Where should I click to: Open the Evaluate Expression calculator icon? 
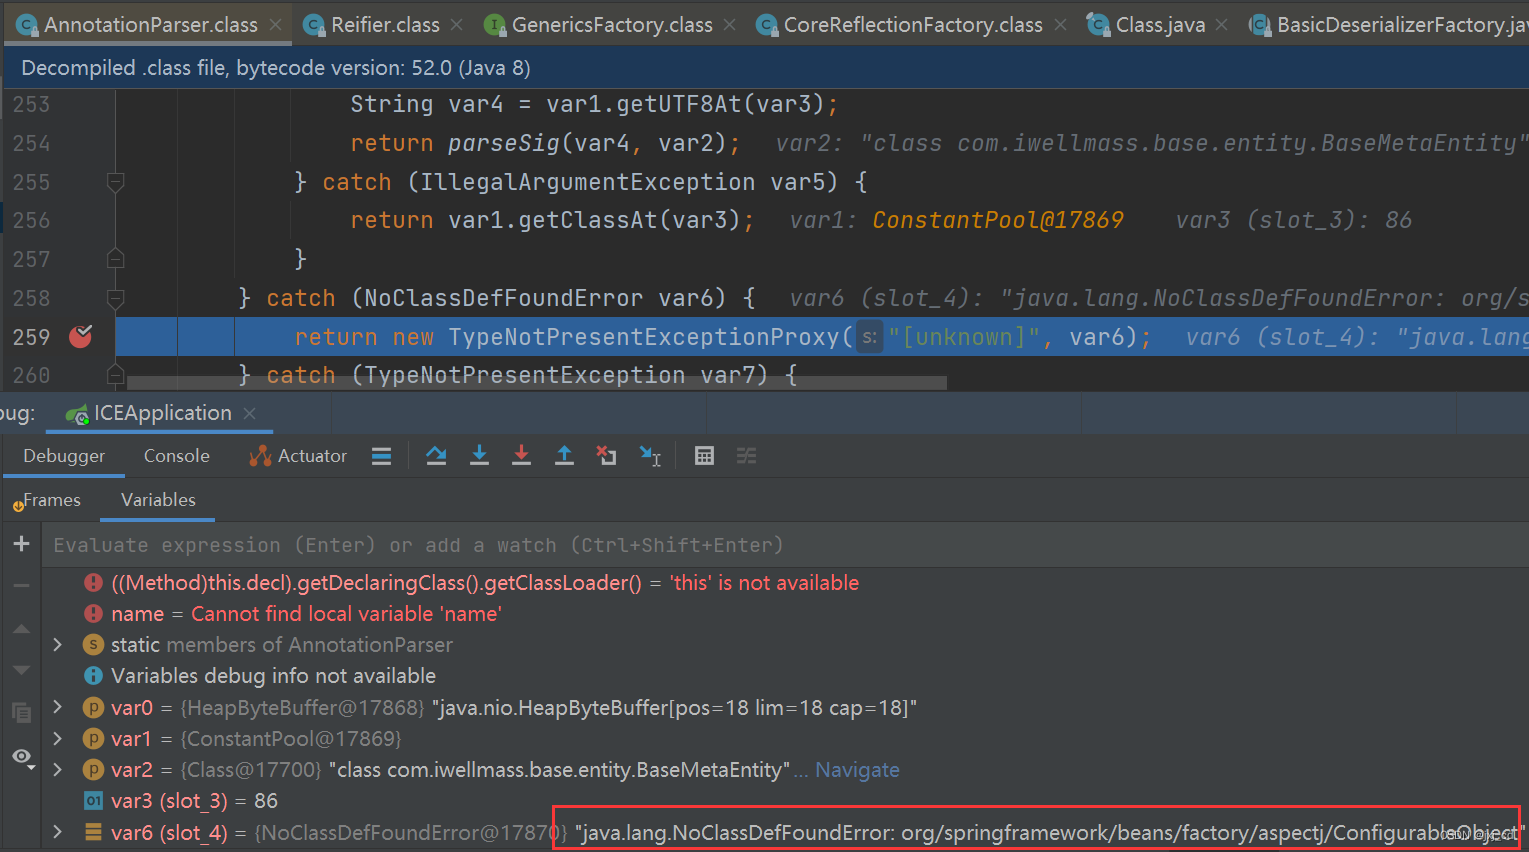coord(704,455)
